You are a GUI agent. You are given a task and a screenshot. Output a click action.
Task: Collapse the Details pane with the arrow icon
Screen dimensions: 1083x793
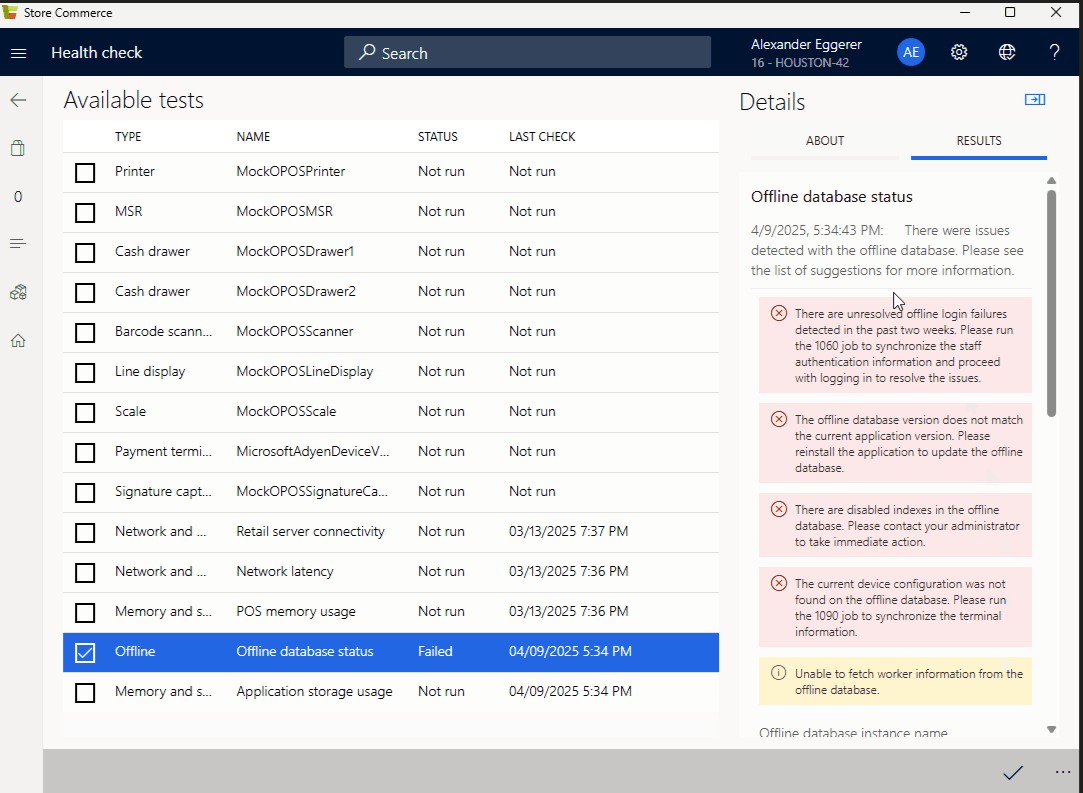(1035, 99)
